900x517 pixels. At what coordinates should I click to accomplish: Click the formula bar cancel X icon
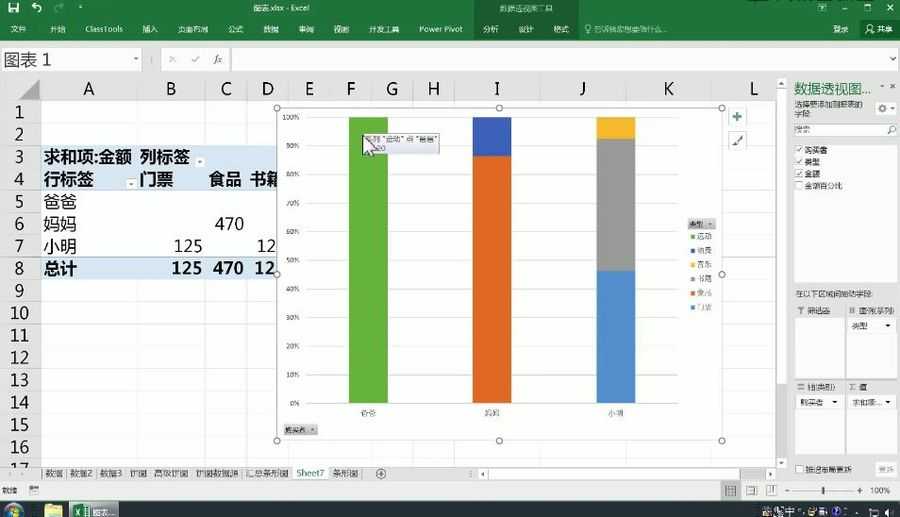coord(172,59)
